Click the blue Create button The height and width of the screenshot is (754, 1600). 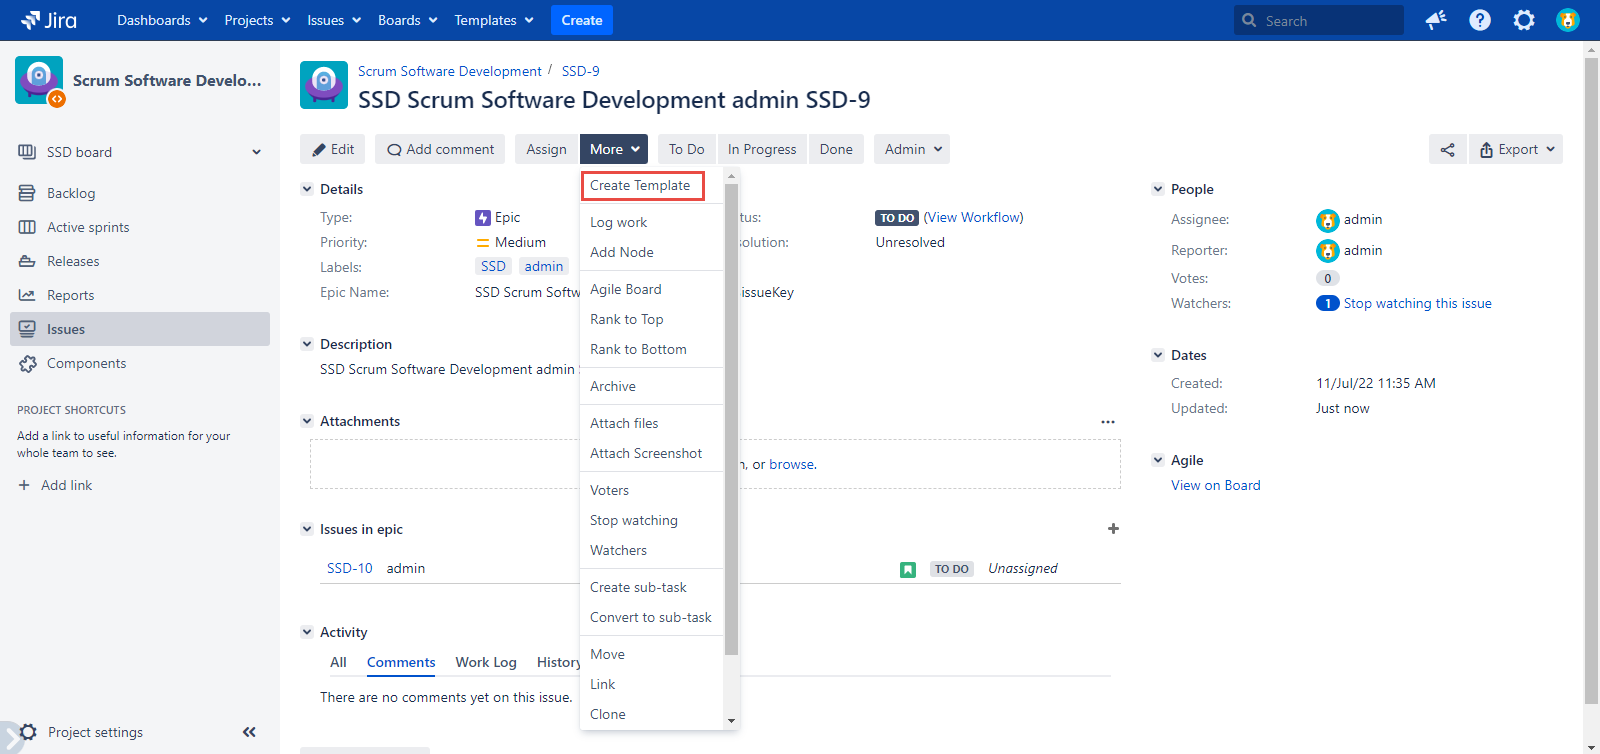581,20
